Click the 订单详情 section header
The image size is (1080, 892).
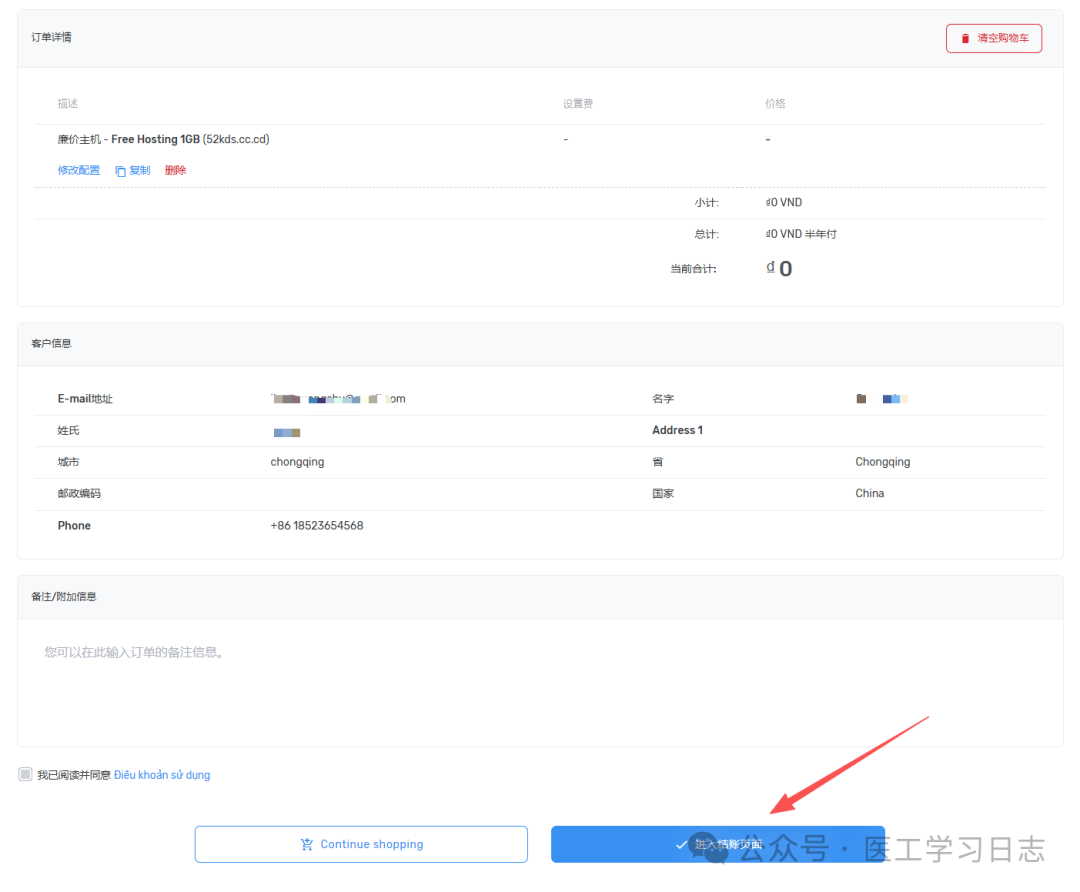52,38
